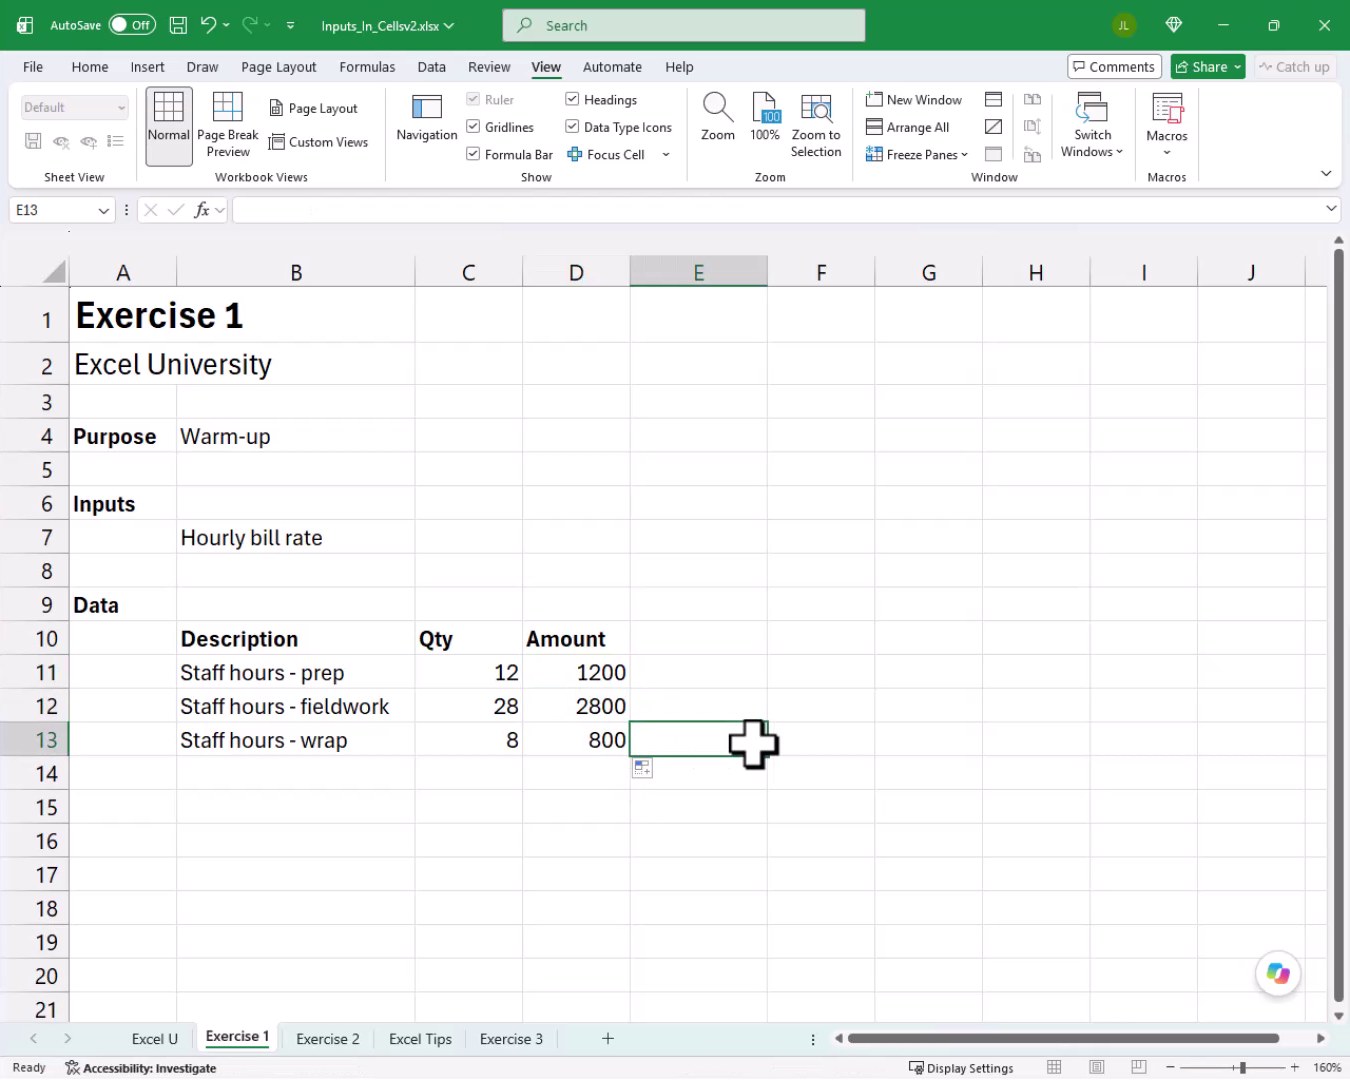Click the Copilot floating icon
Screen dimensions: 1350x1080
pos(1278,973)
